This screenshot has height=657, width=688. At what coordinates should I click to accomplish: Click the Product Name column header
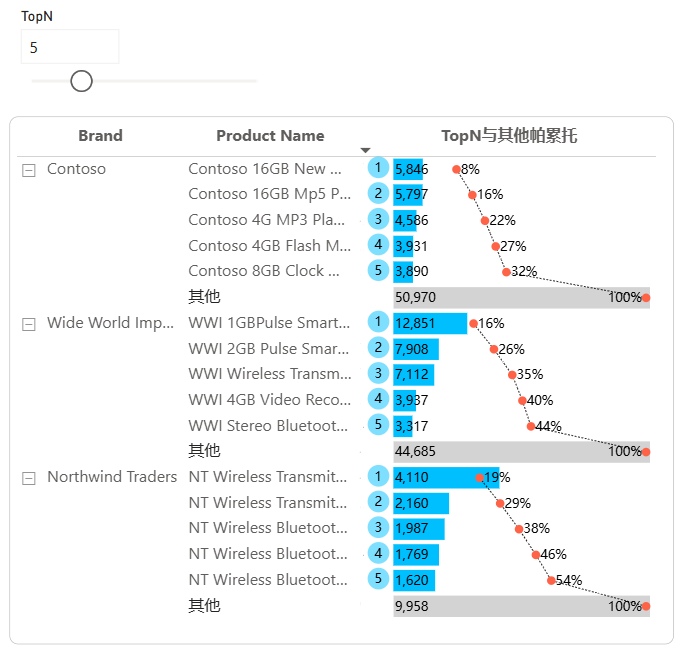coord(270,136)
